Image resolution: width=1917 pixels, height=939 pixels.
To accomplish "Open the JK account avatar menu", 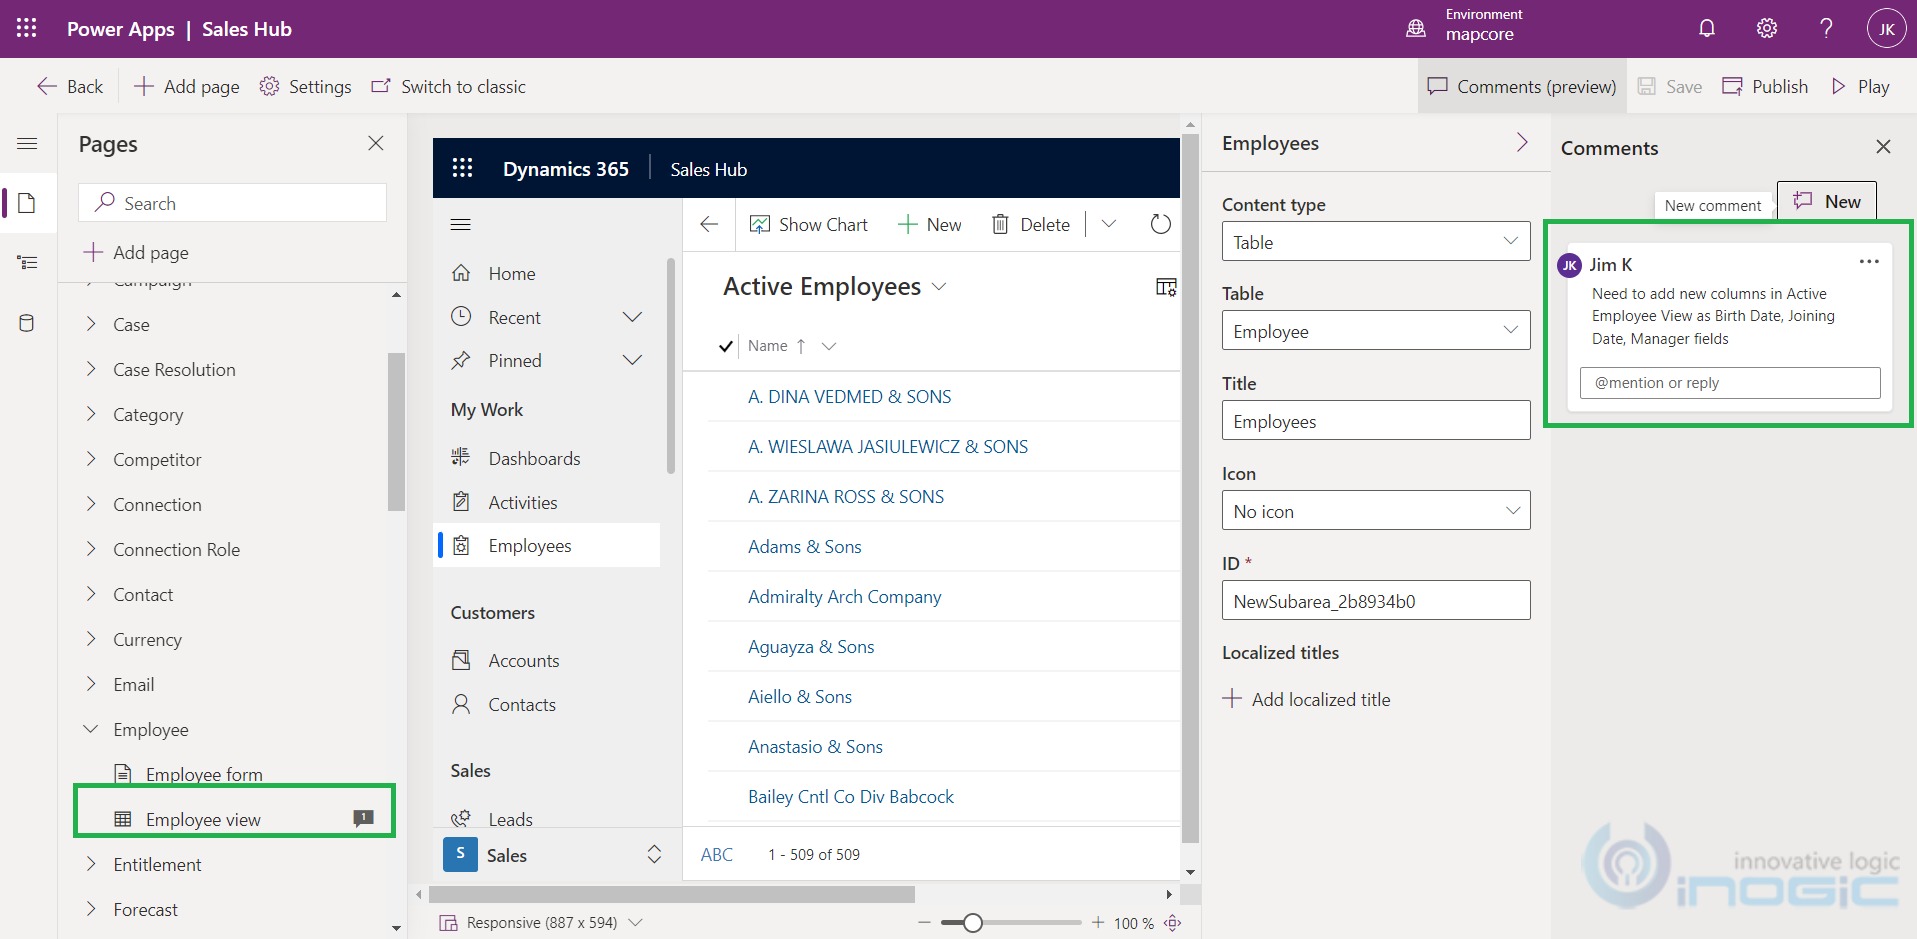I will [1886, 29].
